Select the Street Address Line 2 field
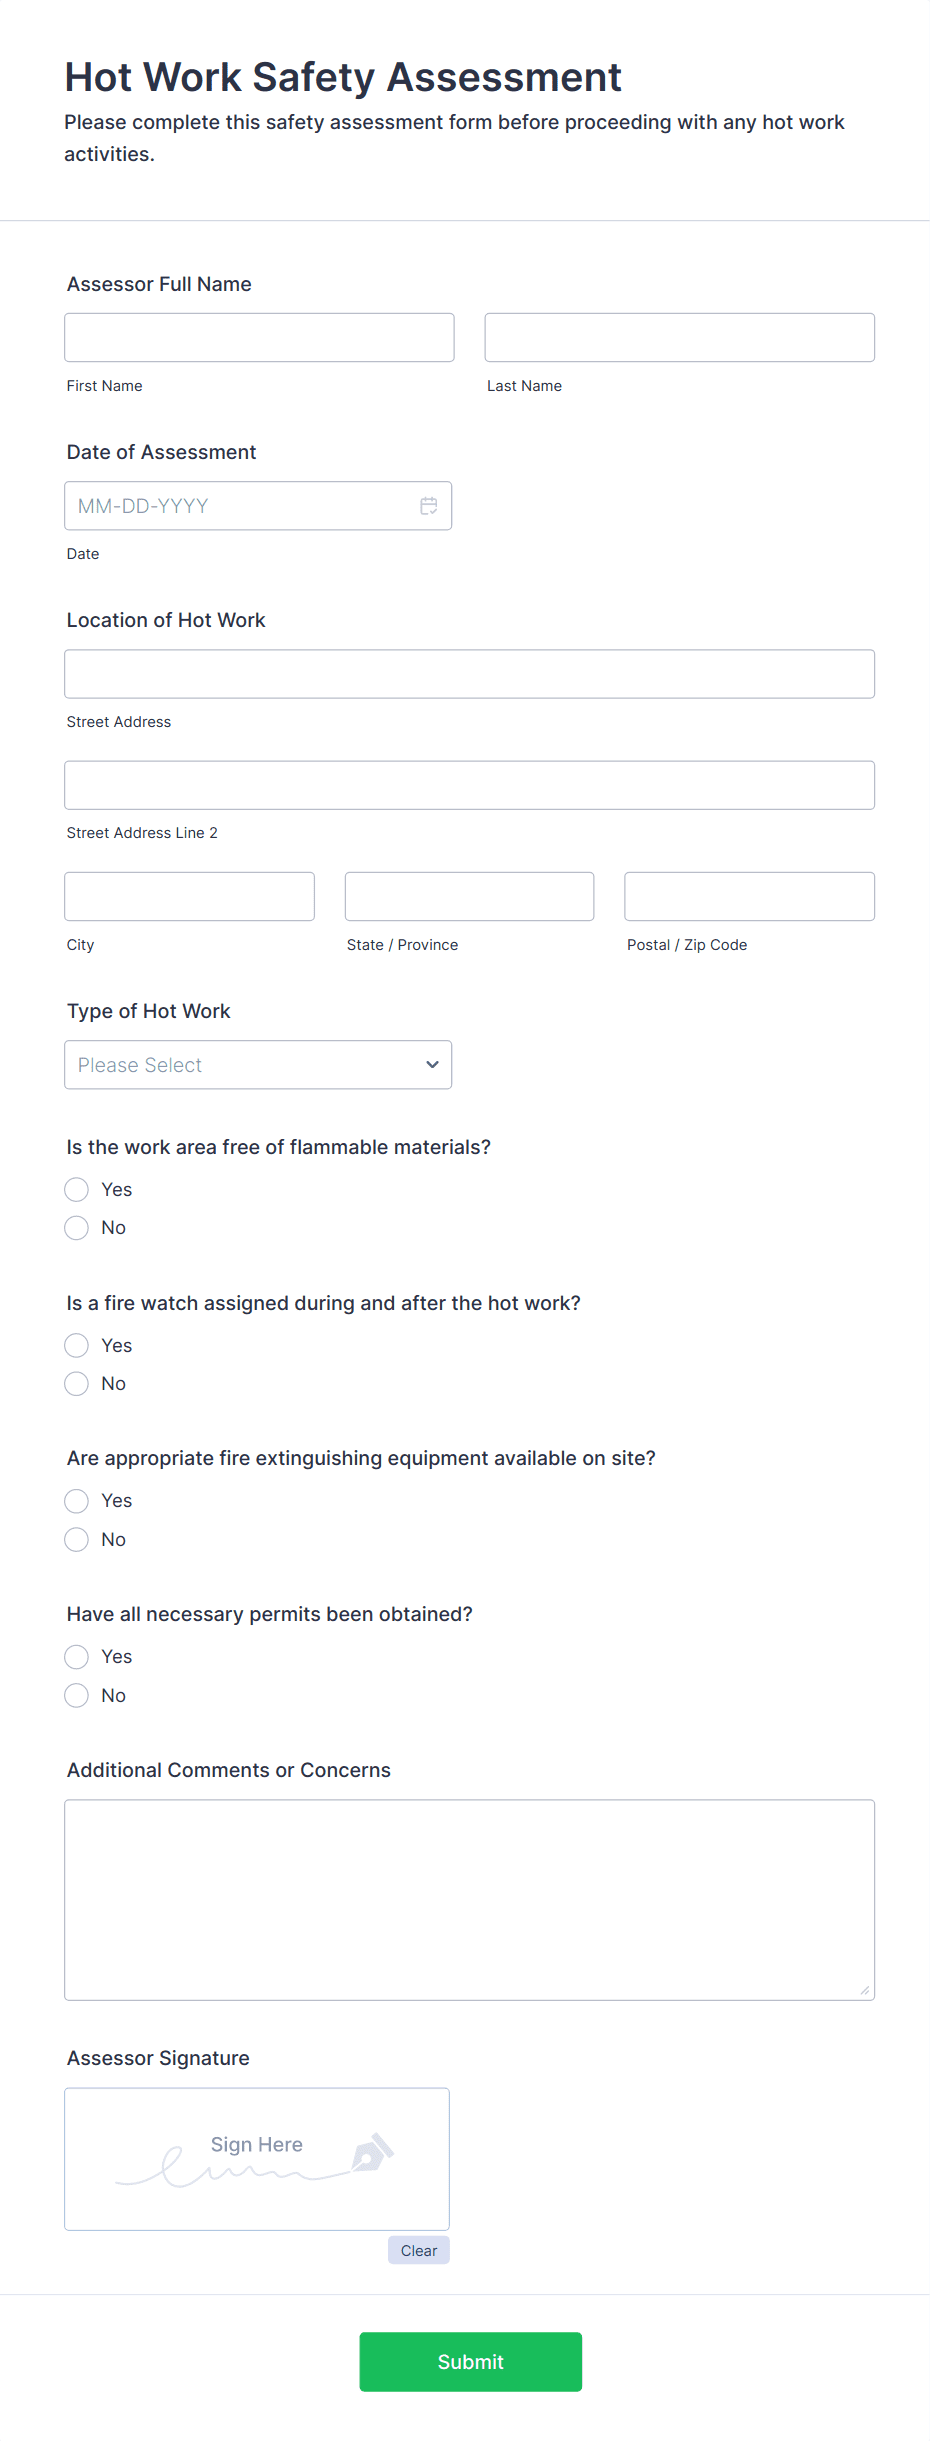The width and height of the screenshot is (930, 2441). [x=469, y=784]
